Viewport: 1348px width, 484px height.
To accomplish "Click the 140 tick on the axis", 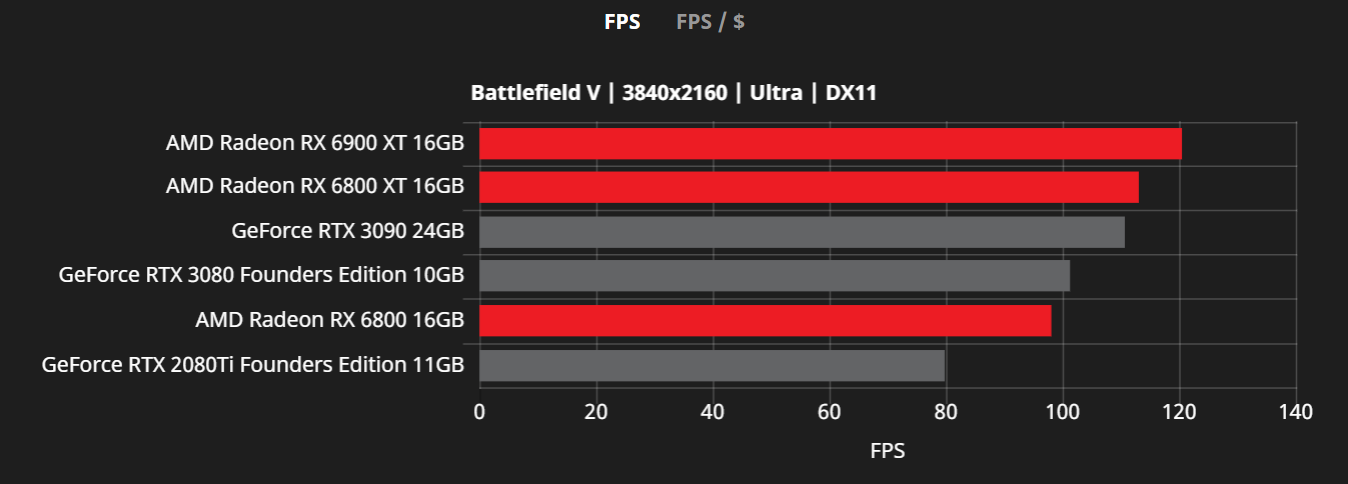I will 1295,412.
